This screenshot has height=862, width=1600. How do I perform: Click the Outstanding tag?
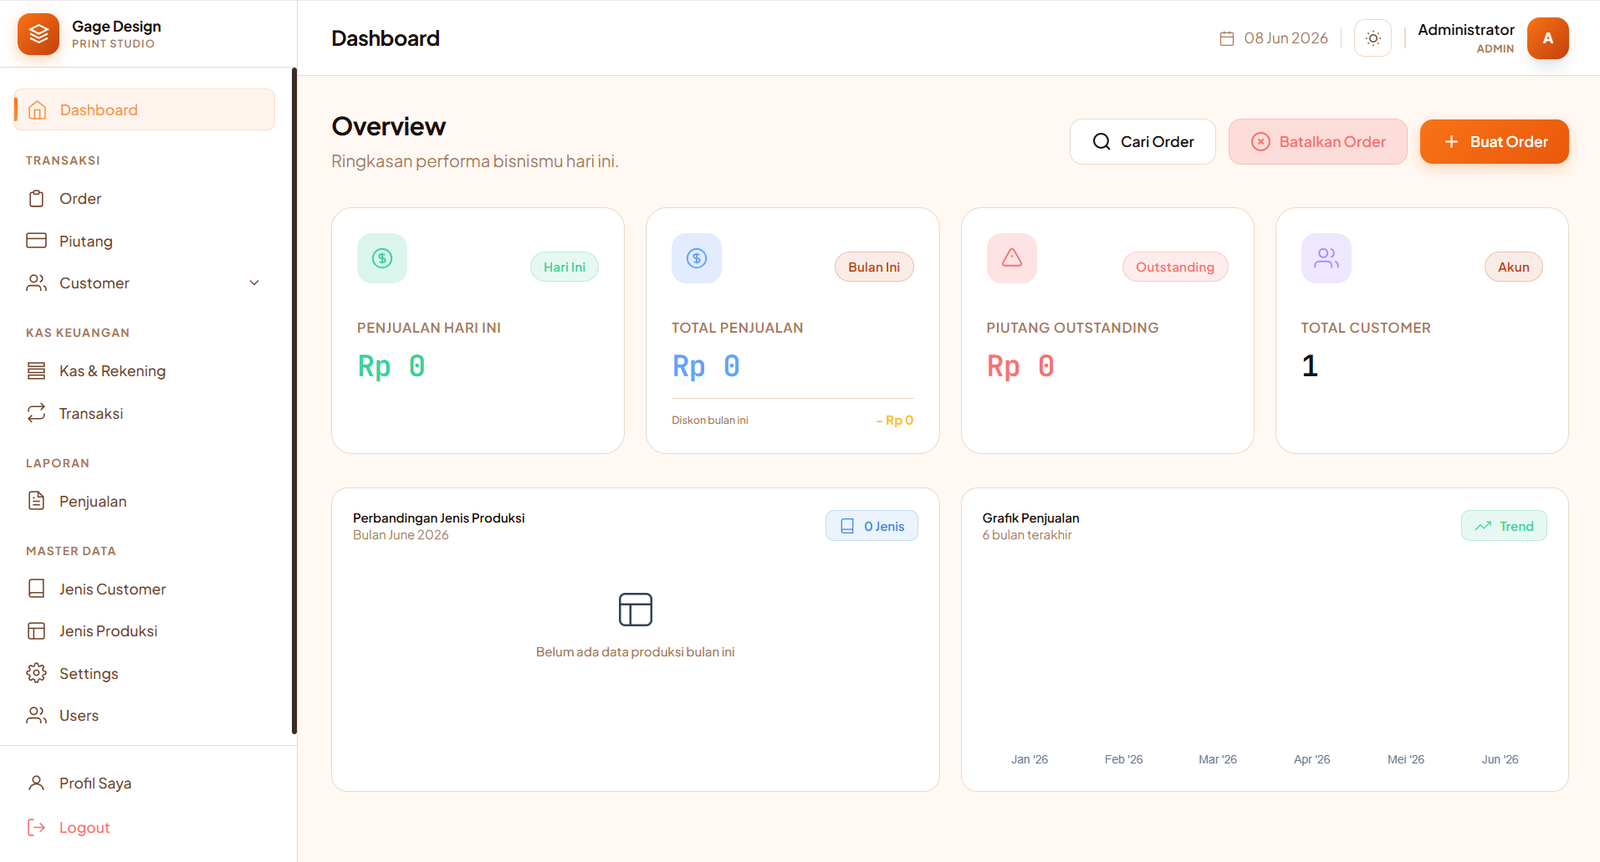click(x=1175, y=267)
